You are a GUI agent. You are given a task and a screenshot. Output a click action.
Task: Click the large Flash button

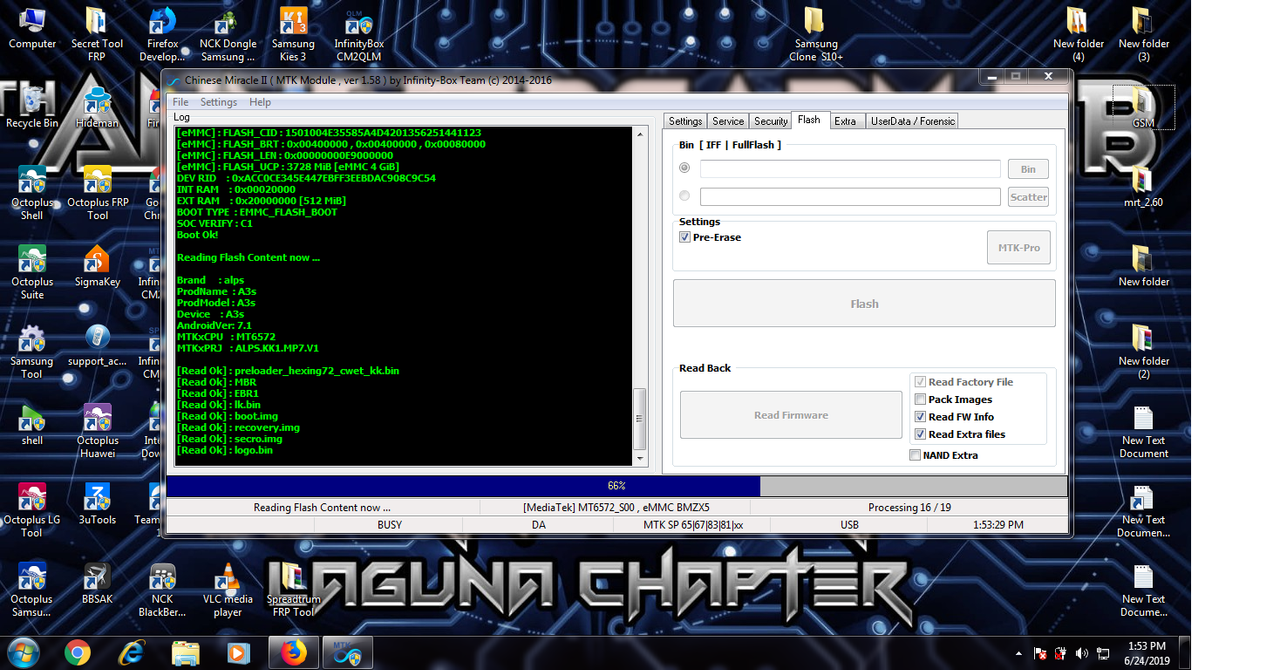pos(864,303)
